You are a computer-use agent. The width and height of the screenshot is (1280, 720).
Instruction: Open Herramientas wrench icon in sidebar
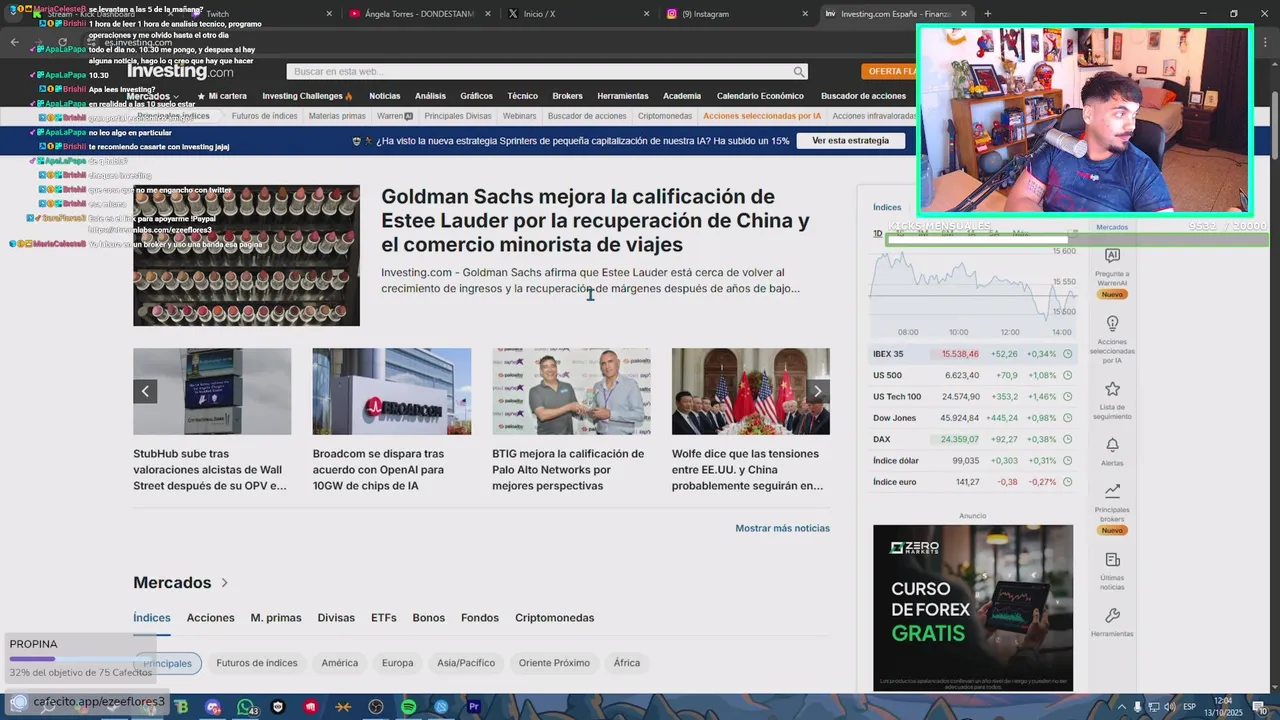pos(1112,616)
